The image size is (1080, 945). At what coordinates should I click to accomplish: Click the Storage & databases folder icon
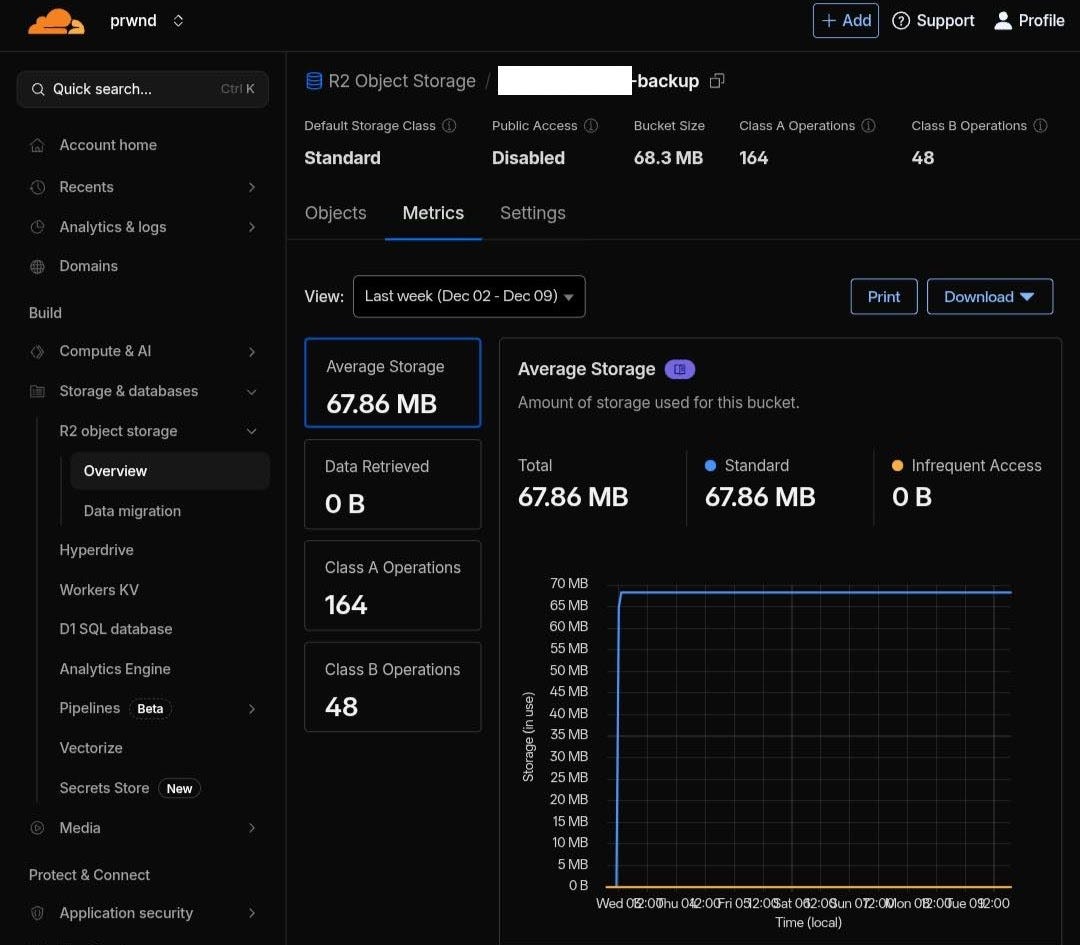click(37, 391)
